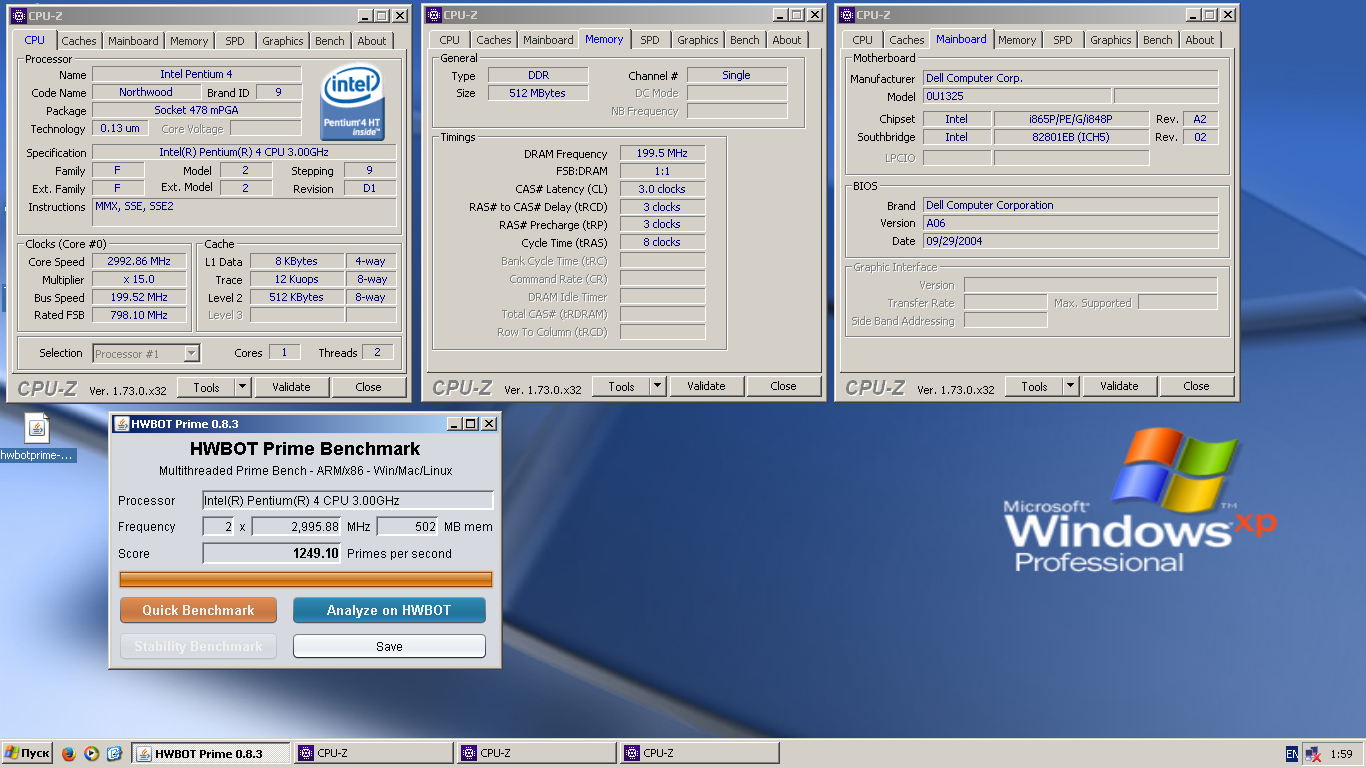Select the Cycle Time value 8 clocks
This screenshot has height=768, width=1366.
coord(662,242)
